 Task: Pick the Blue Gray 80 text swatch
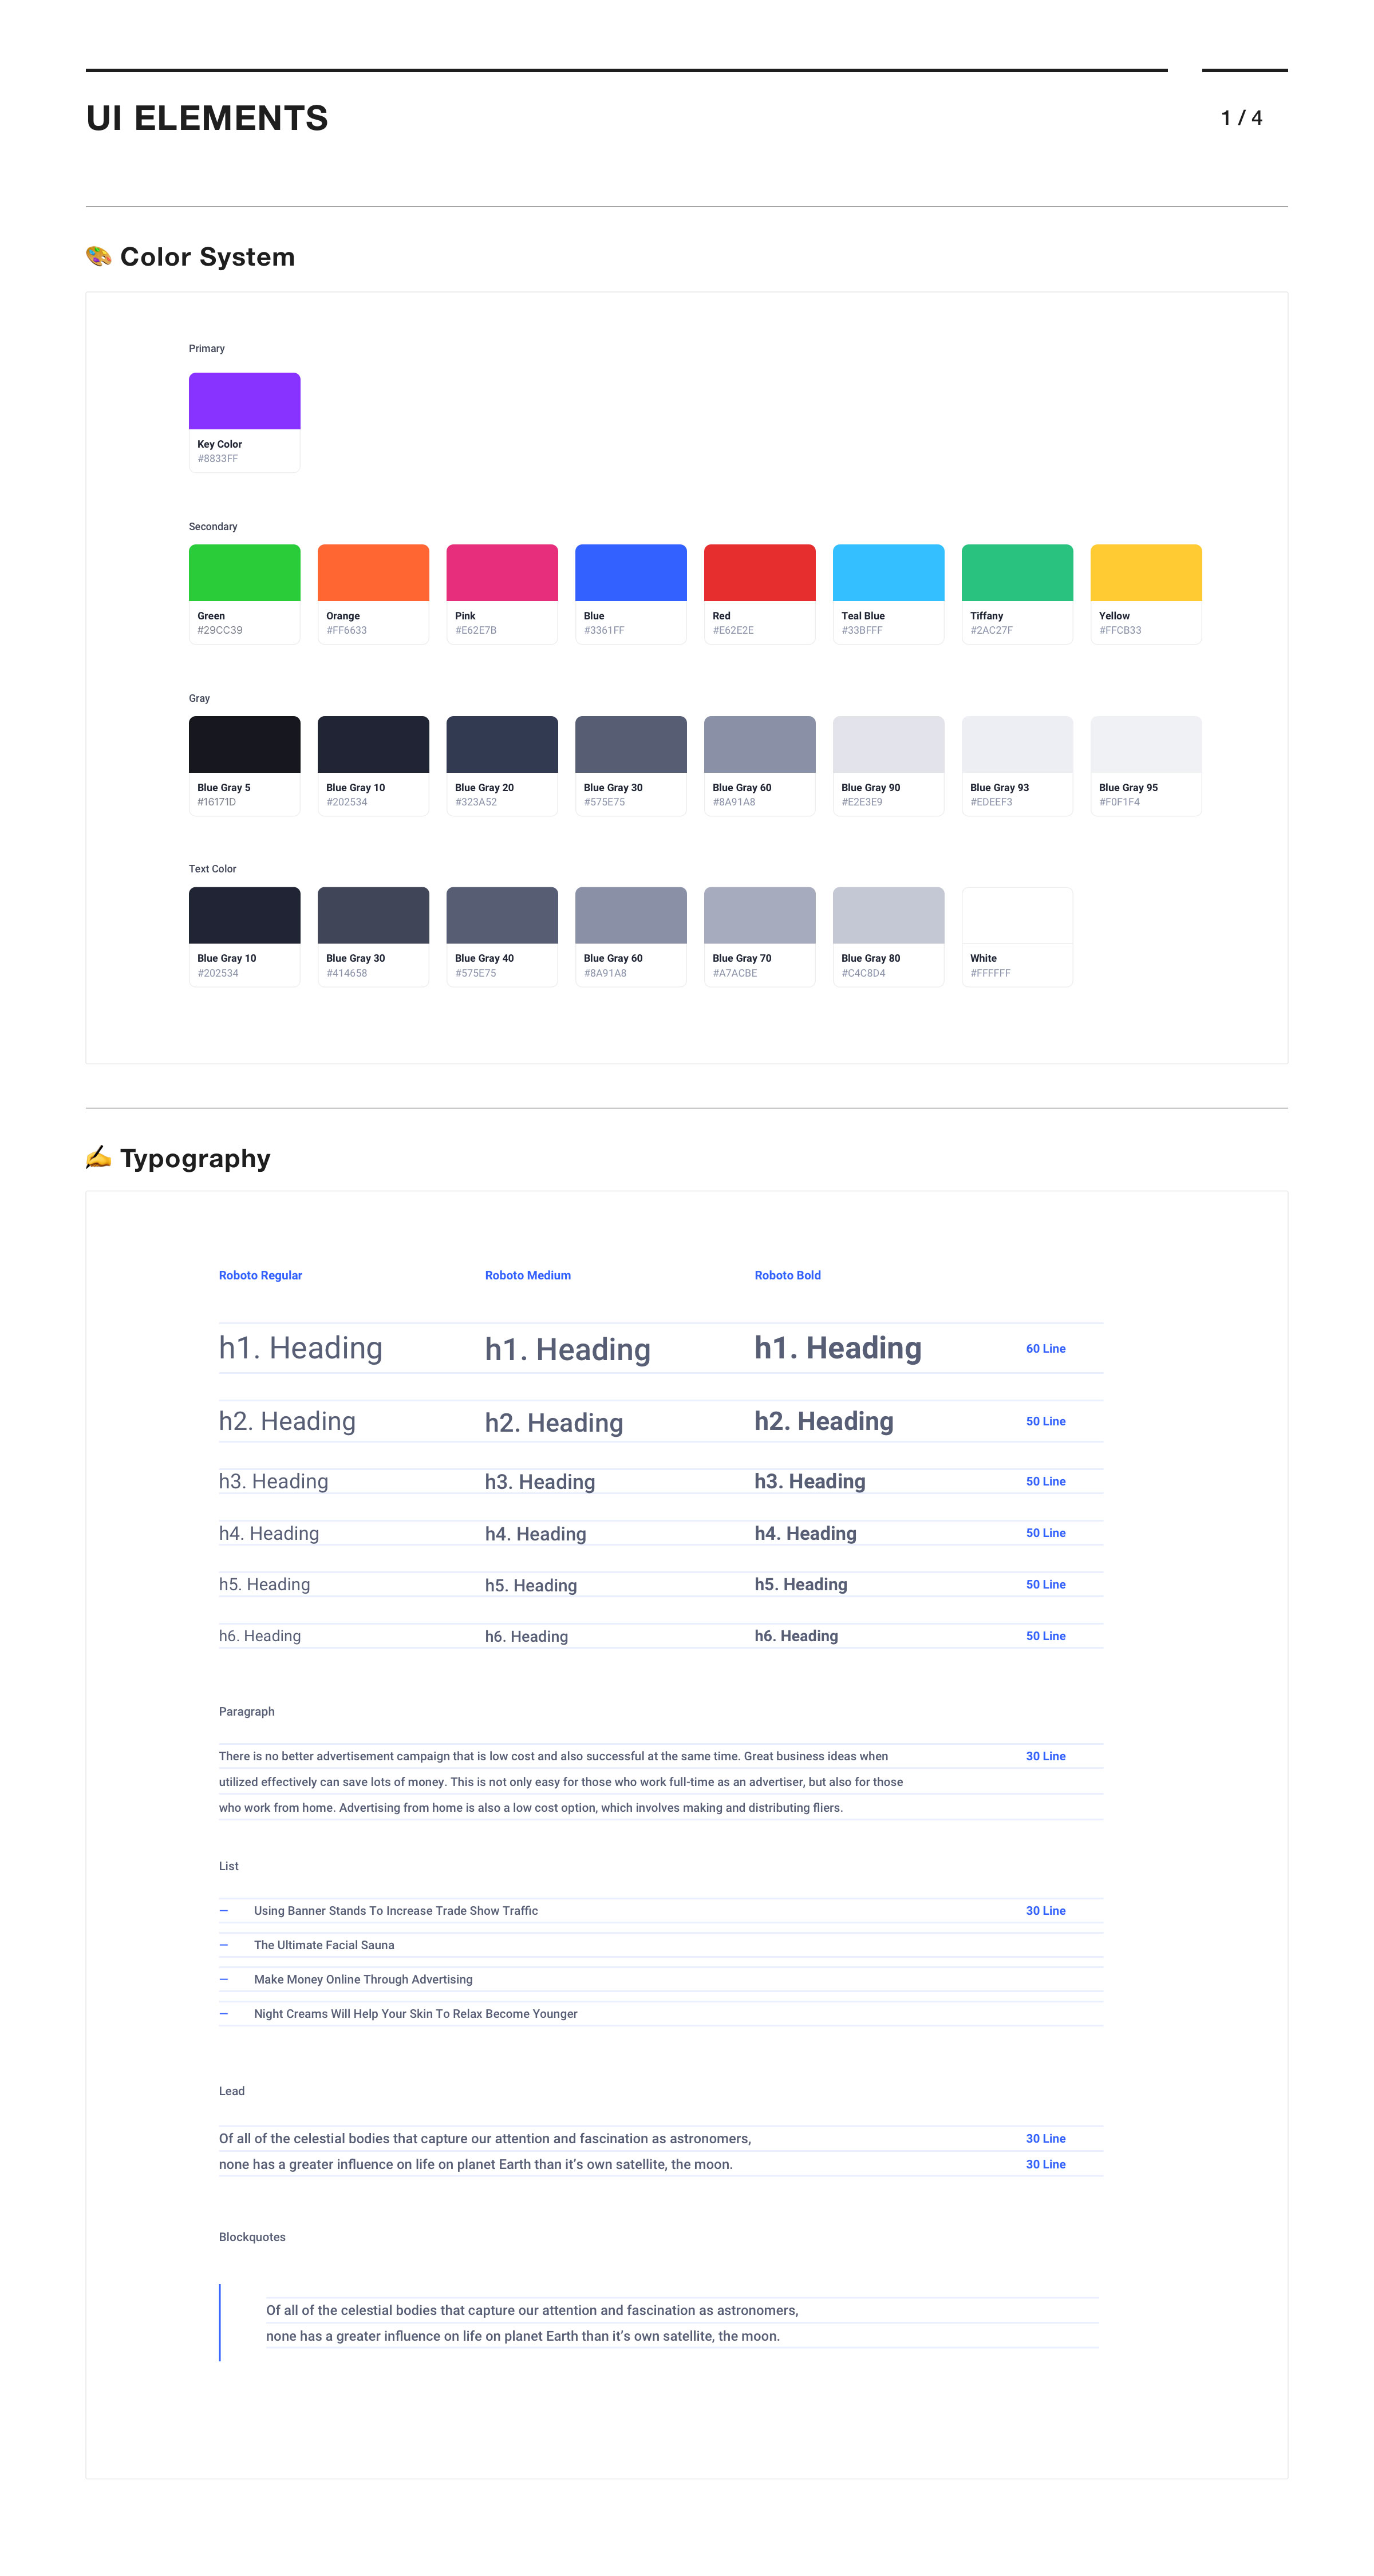click(888, 915)
